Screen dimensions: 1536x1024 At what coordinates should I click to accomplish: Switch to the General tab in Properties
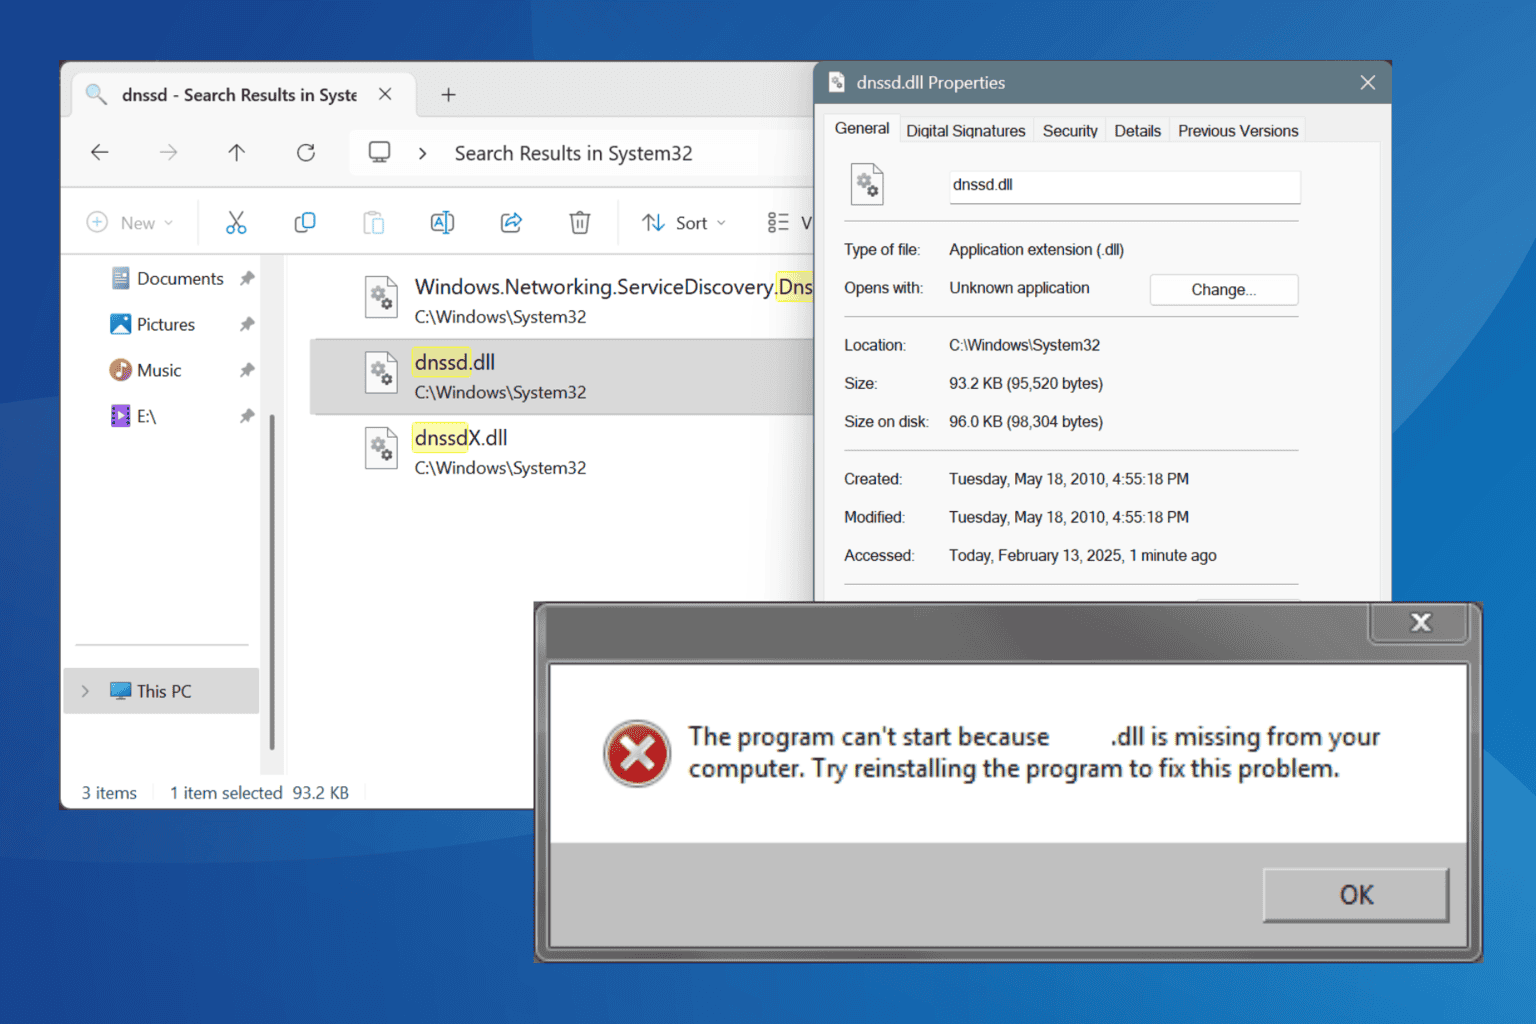pyautogui.click(x=862, y=129)
